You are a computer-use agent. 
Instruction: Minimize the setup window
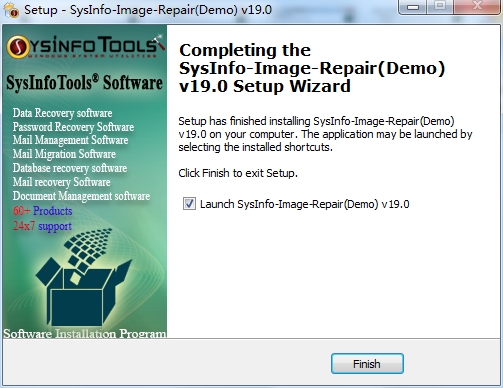pyautogui.click(x=413, y=6)
